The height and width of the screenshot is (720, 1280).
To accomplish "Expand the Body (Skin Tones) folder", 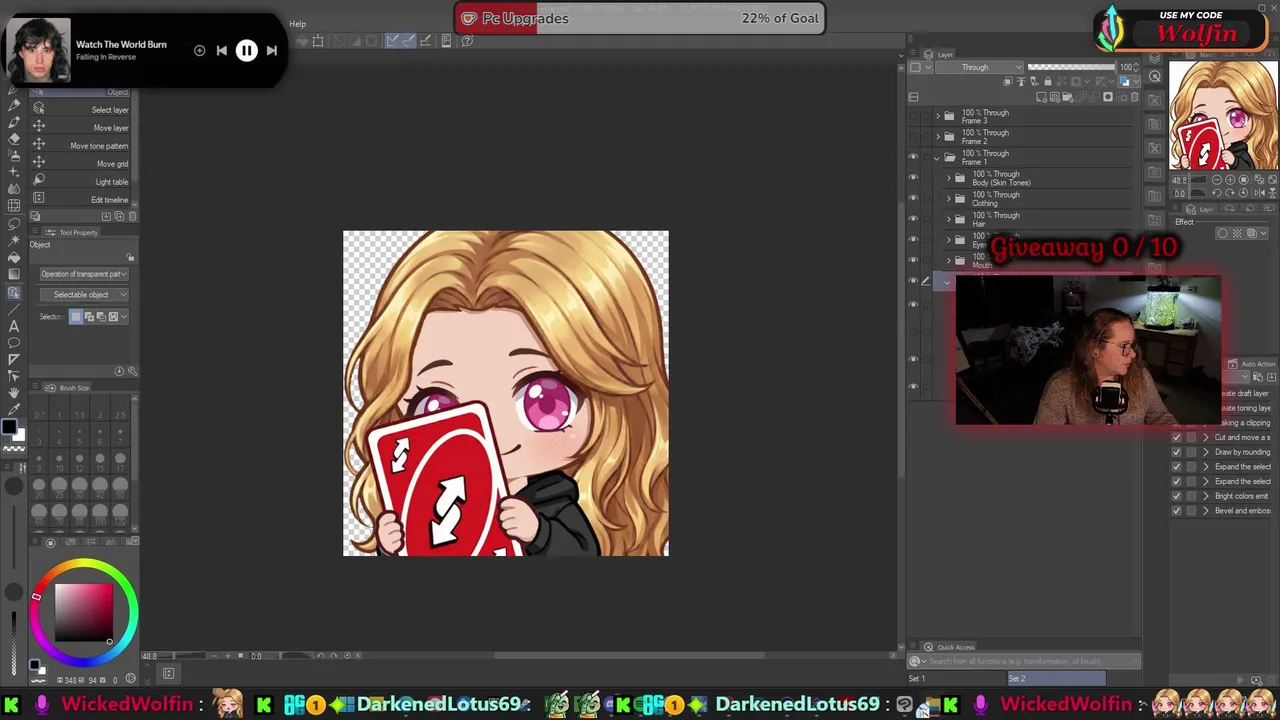I will 949,178.
